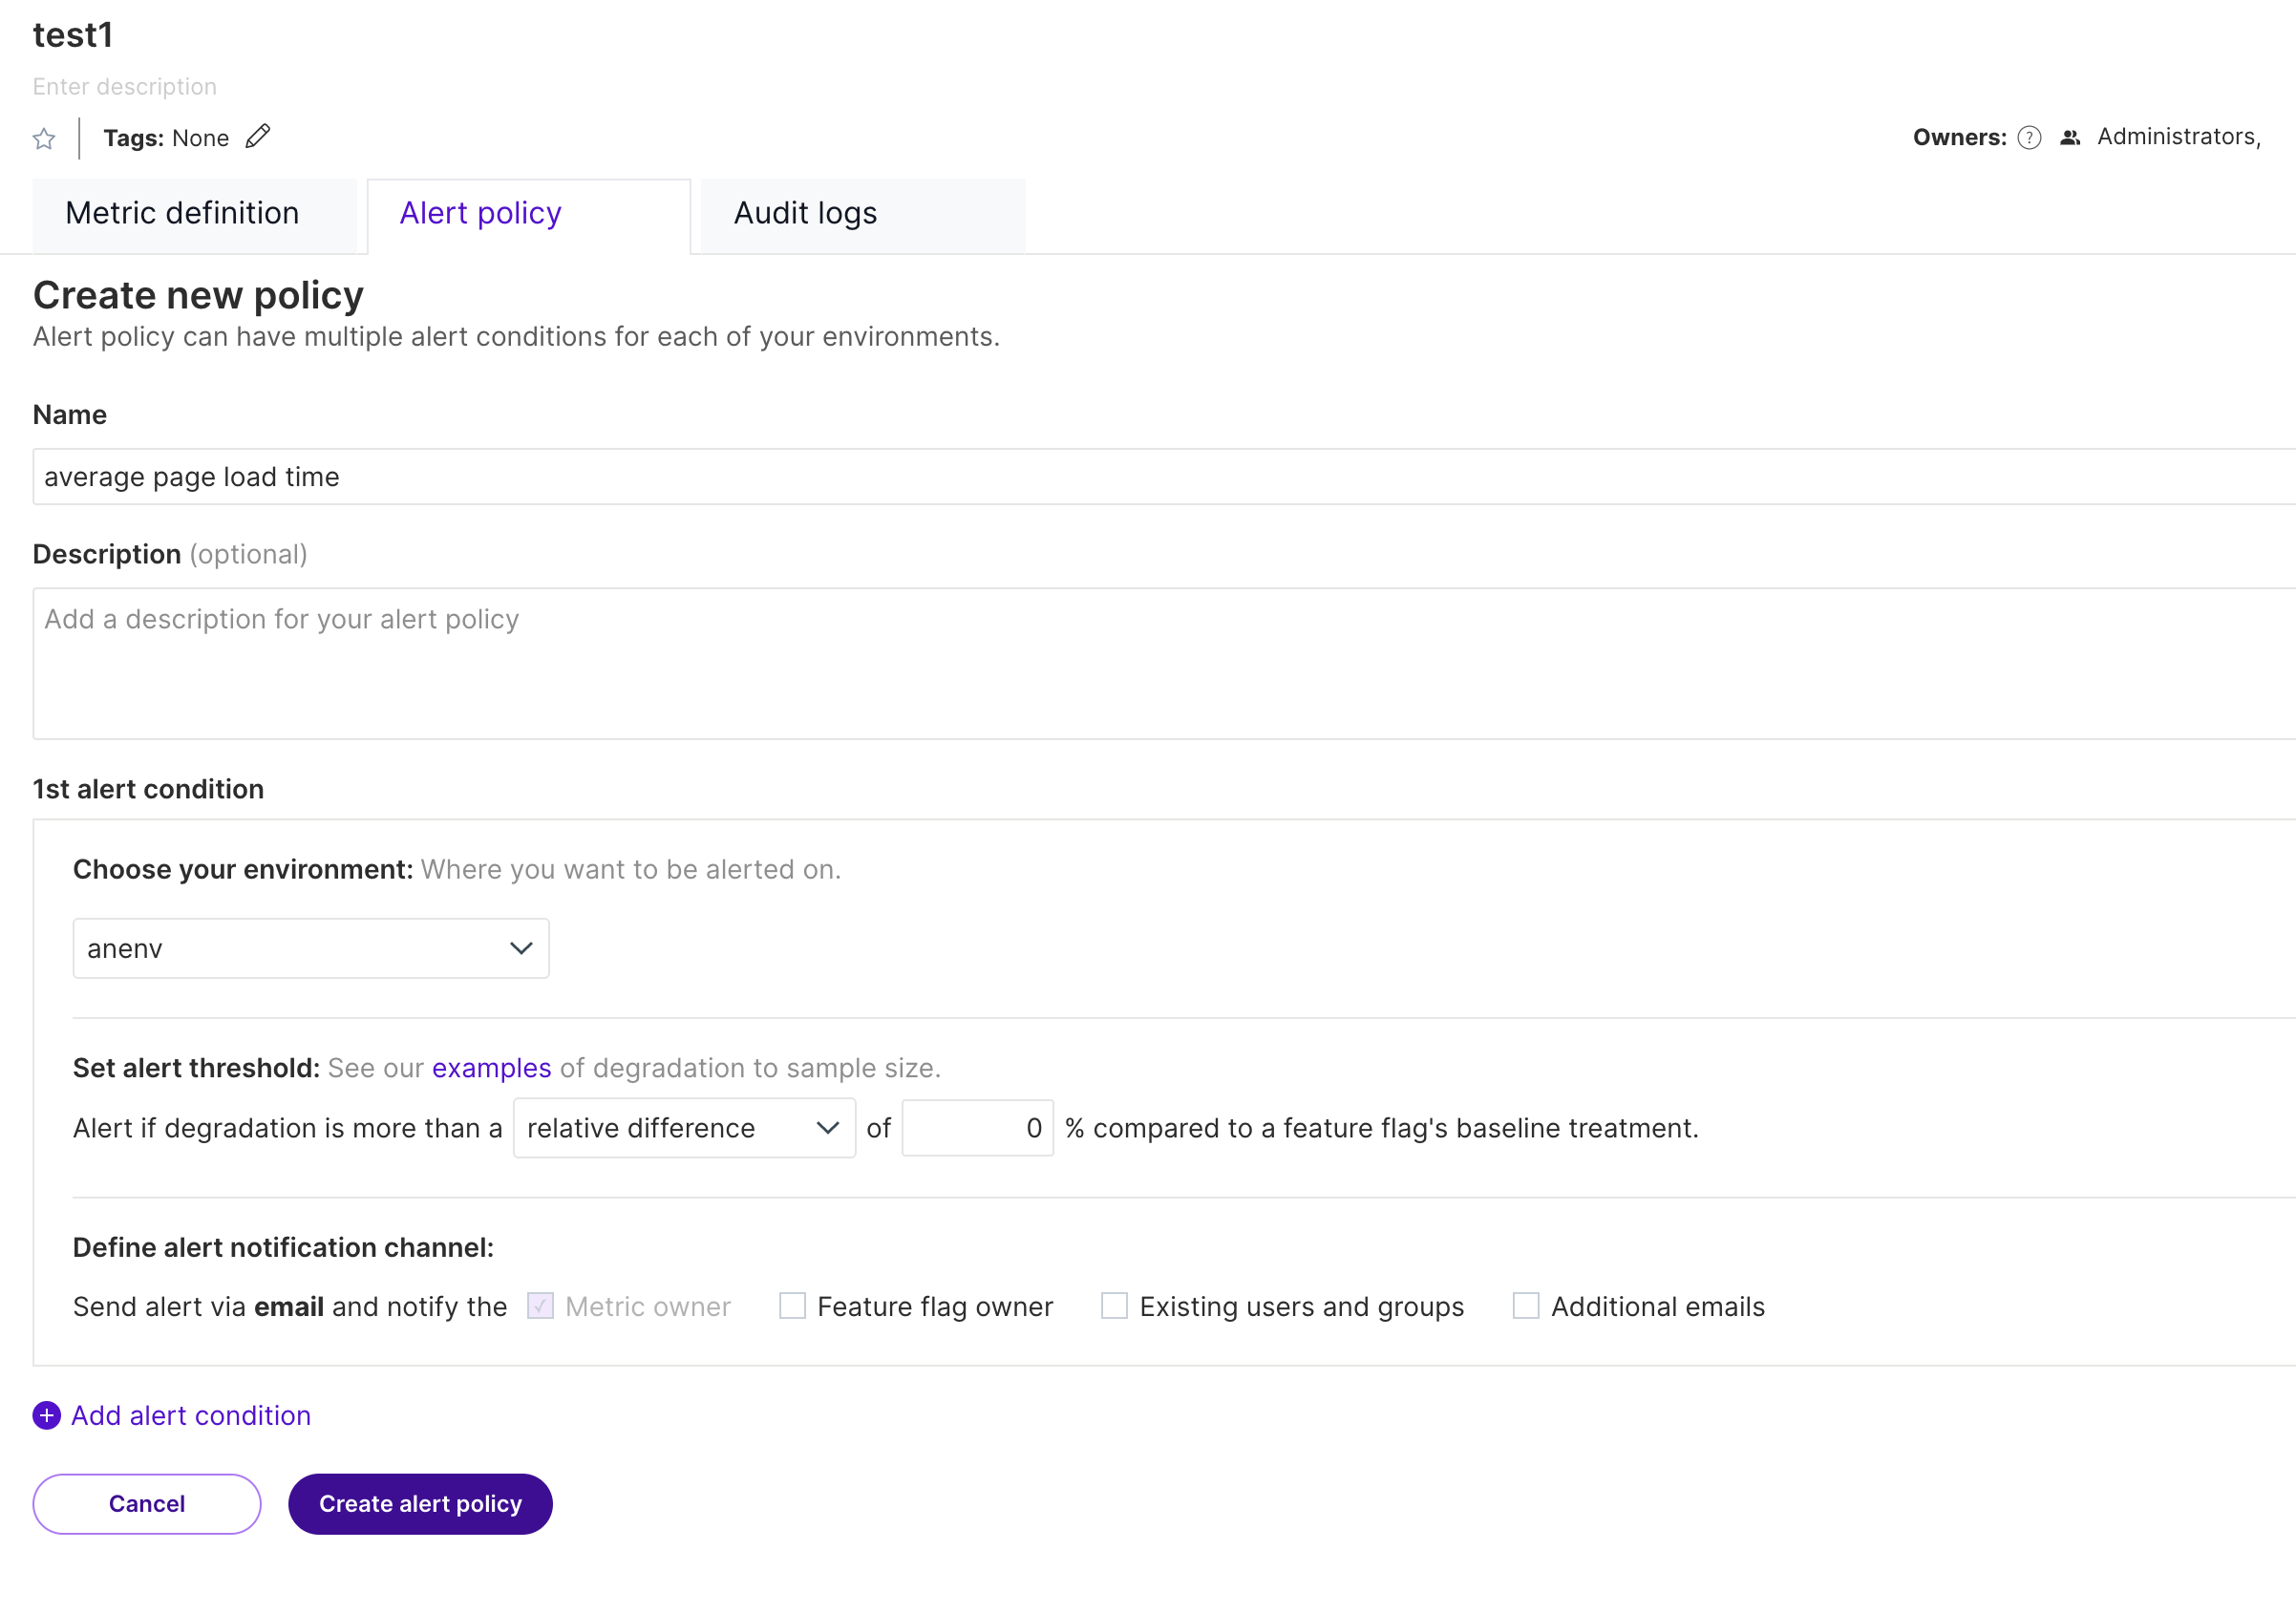Click the Create alert policy button
The image size is (2296, 1614).
pos(419,1503)
